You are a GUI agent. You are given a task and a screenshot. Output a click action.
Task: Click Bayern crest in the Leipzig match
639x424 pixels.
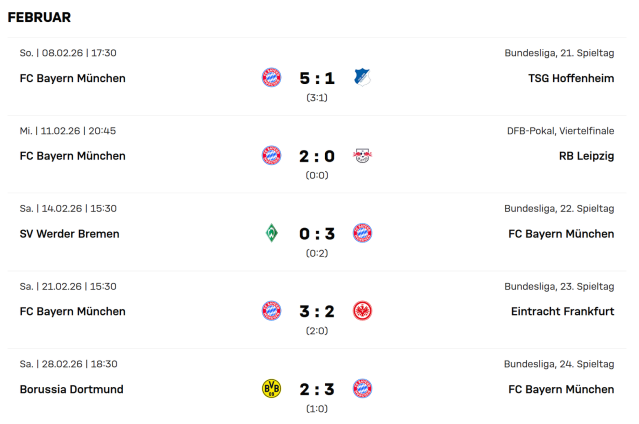271,155
